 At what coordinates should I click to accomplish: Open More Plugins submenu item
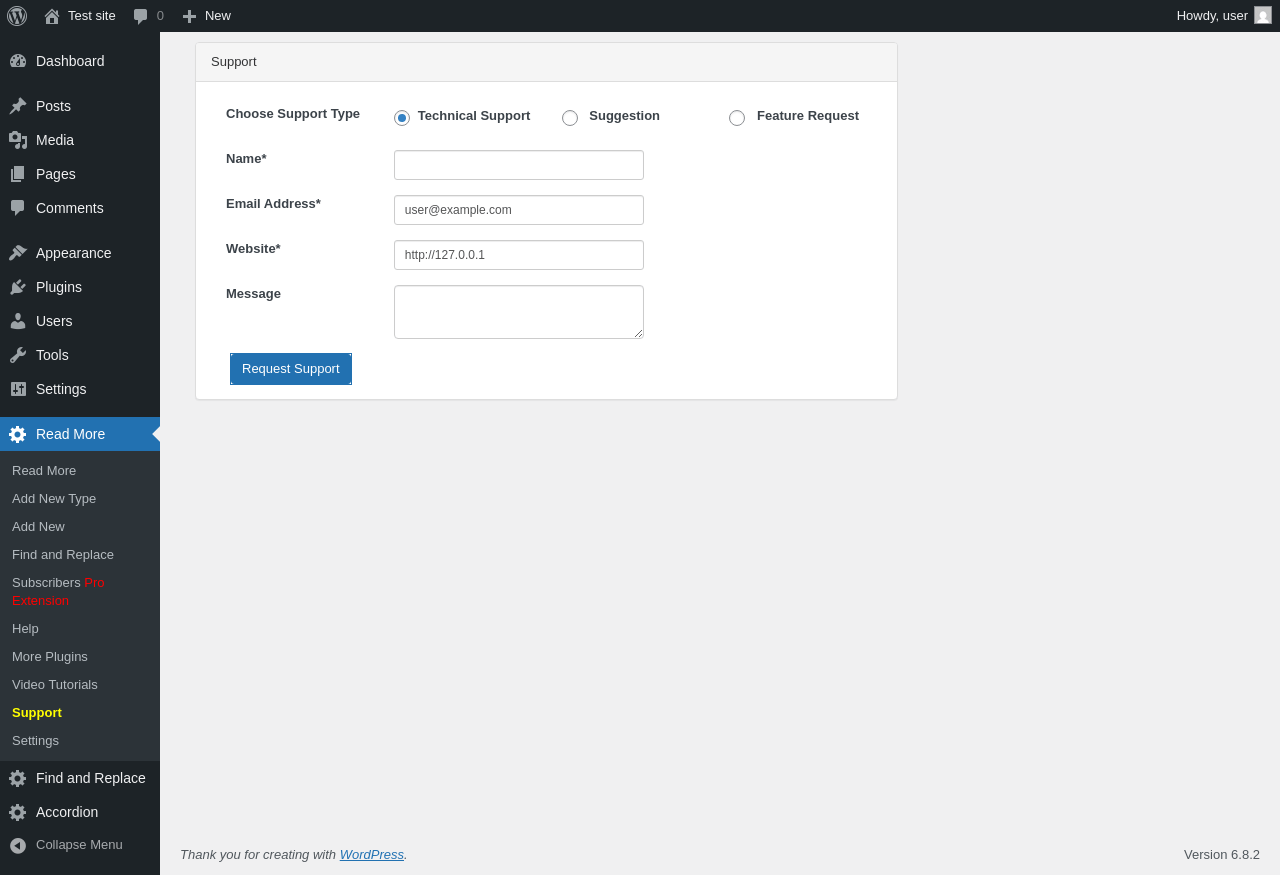tap(80, 657)
